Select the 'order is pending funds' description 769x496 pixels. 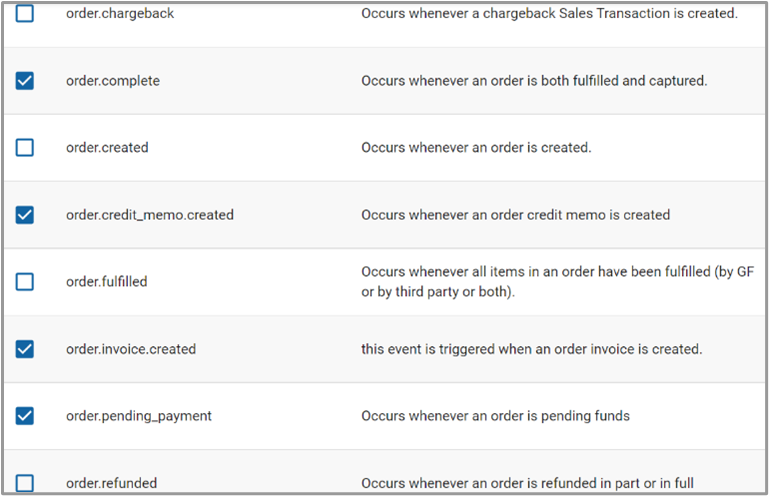(495, 416)
